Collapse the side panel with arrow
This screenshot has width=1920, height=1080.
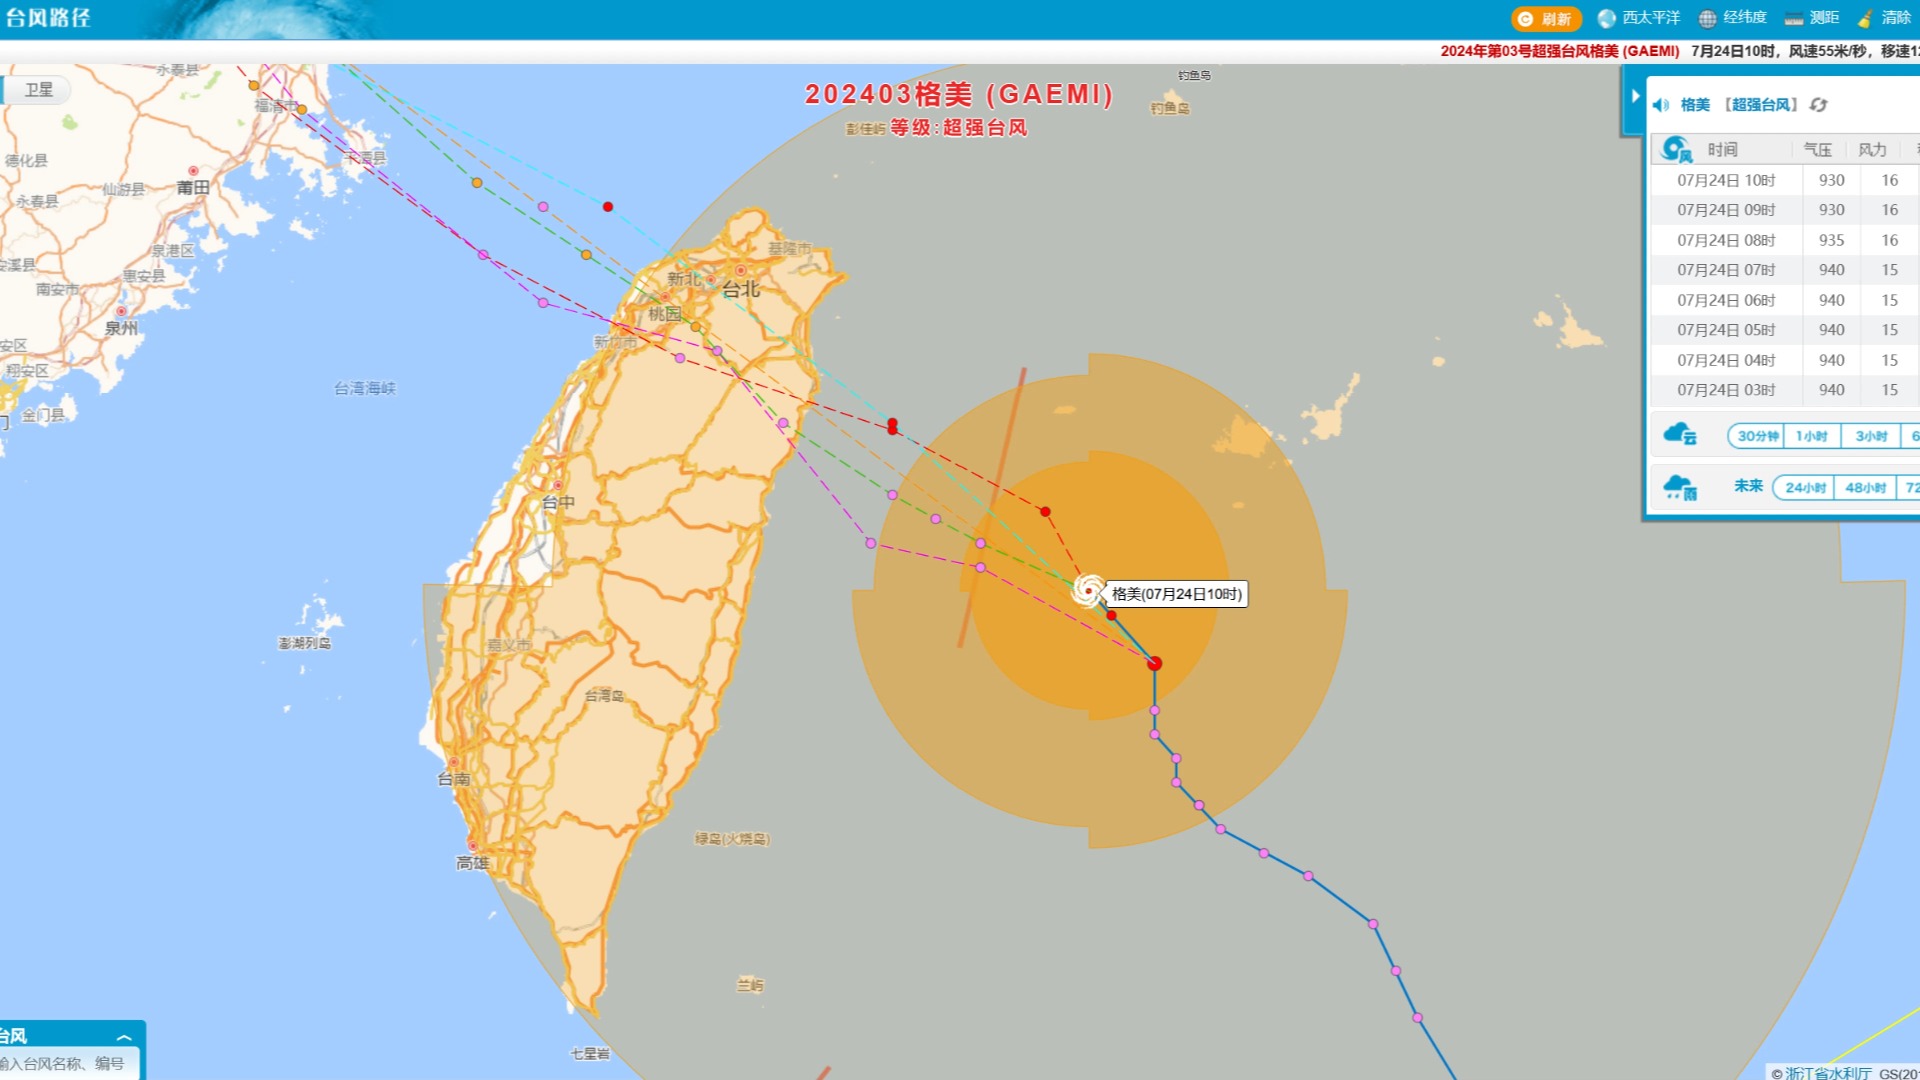pos(1635,96)
